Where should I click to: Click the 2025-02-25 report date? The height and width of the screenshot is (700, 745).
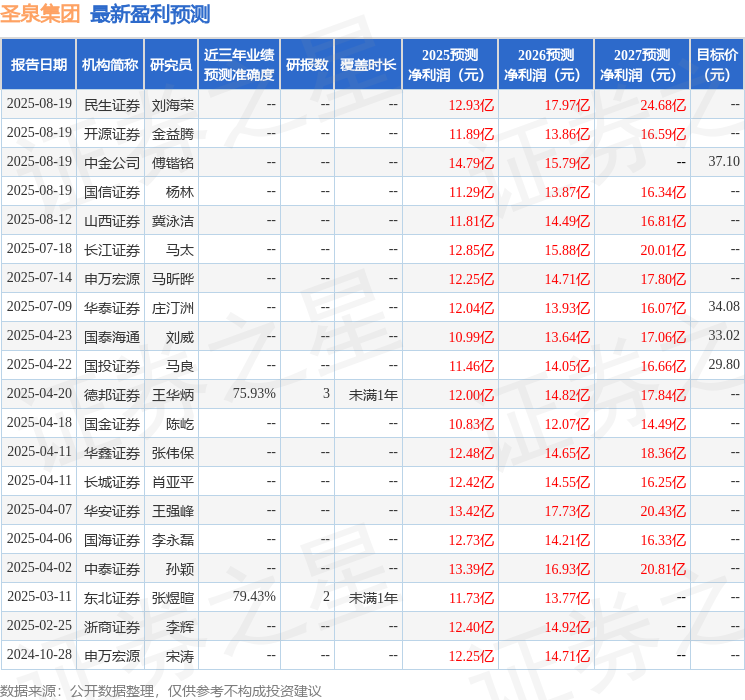point(39,625)
